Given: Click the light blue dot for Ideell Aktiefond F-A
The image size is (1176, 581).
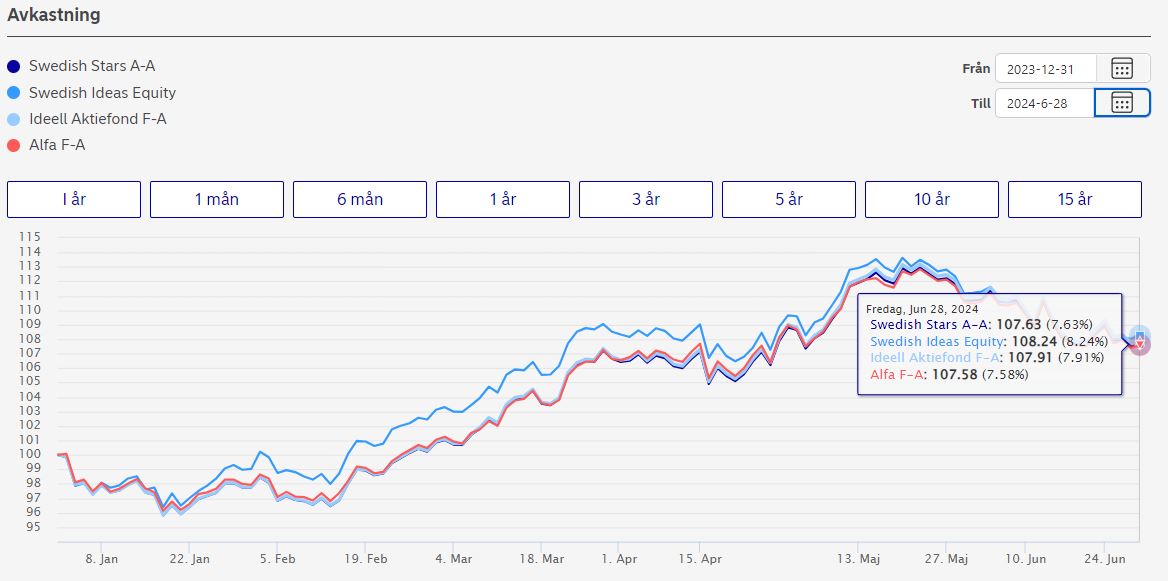Looking at the screenshot, I should tap(14, 119).
